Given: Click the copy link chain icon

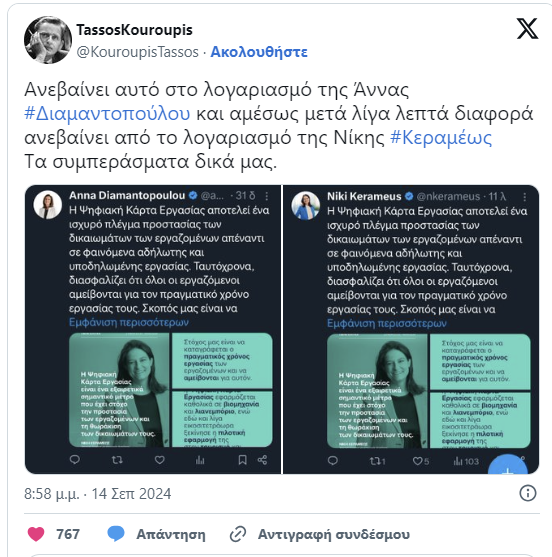Looking at the screenshot, I should coord(238,534).
